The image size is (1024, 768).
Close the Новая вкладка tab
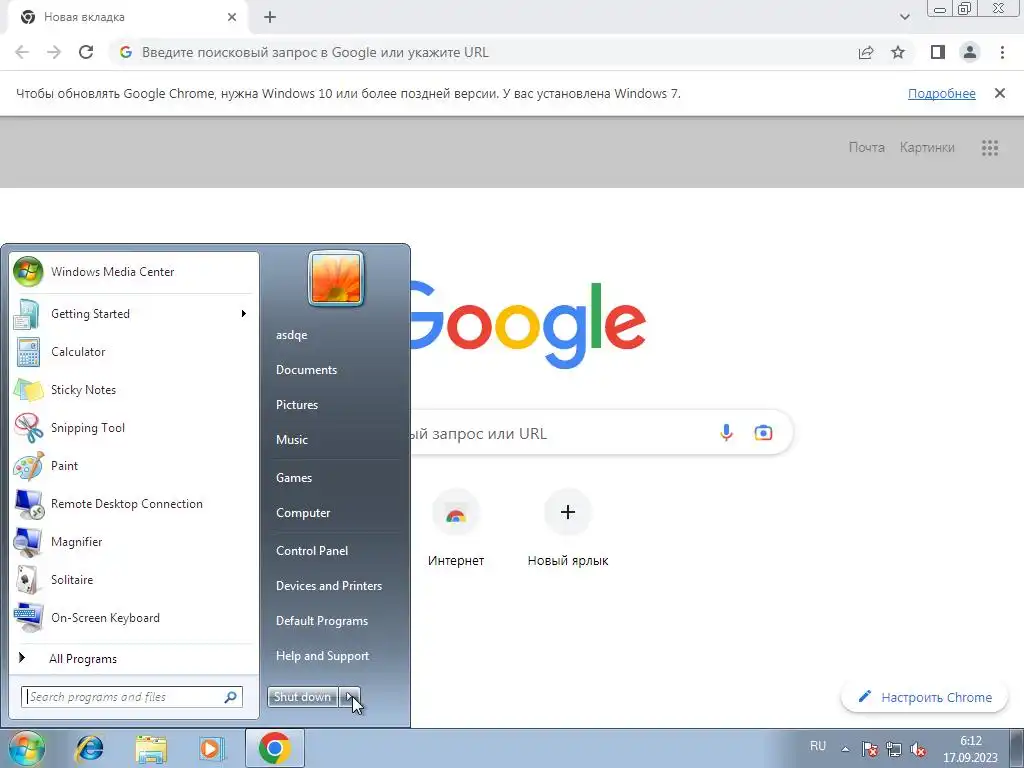tap(232, 17)
